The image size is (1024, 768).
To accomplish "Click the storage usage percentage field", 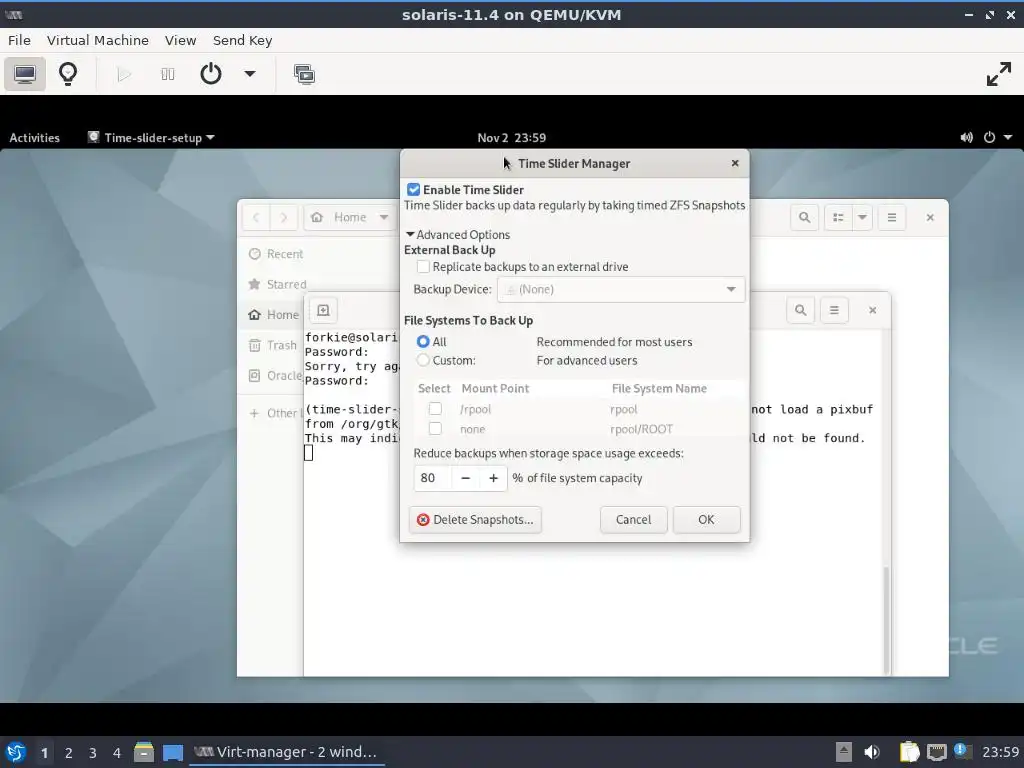I will click(432, 478).
